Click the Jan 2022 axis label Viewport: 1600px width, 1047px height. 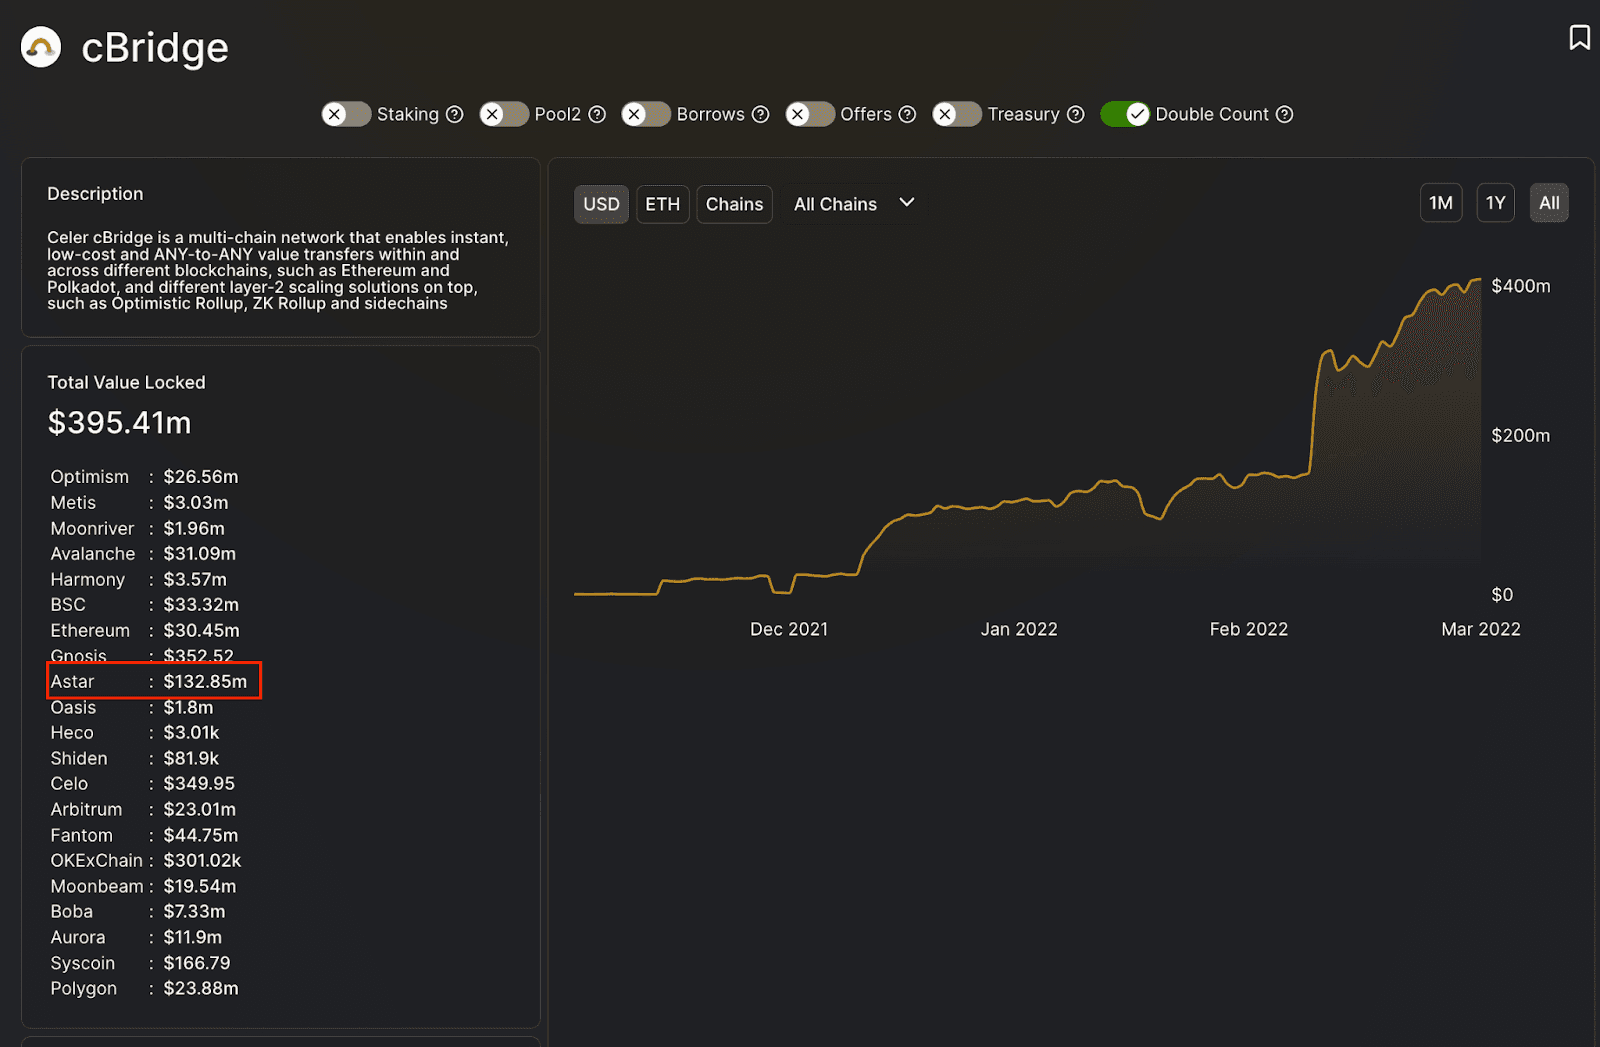click(1019, 629)
